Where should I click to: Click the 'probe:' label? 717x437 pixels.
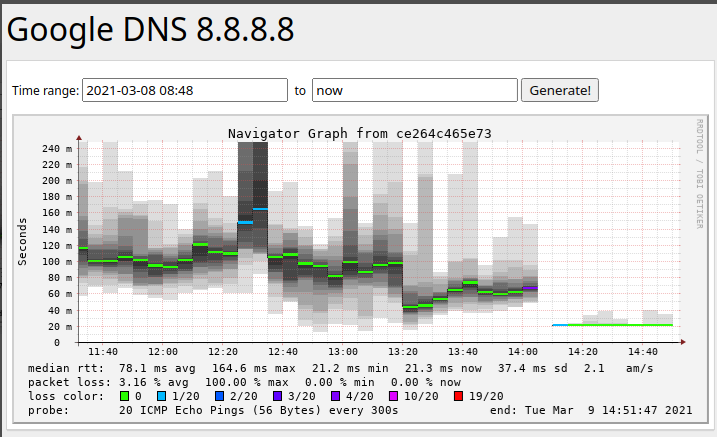pos(48,410)
